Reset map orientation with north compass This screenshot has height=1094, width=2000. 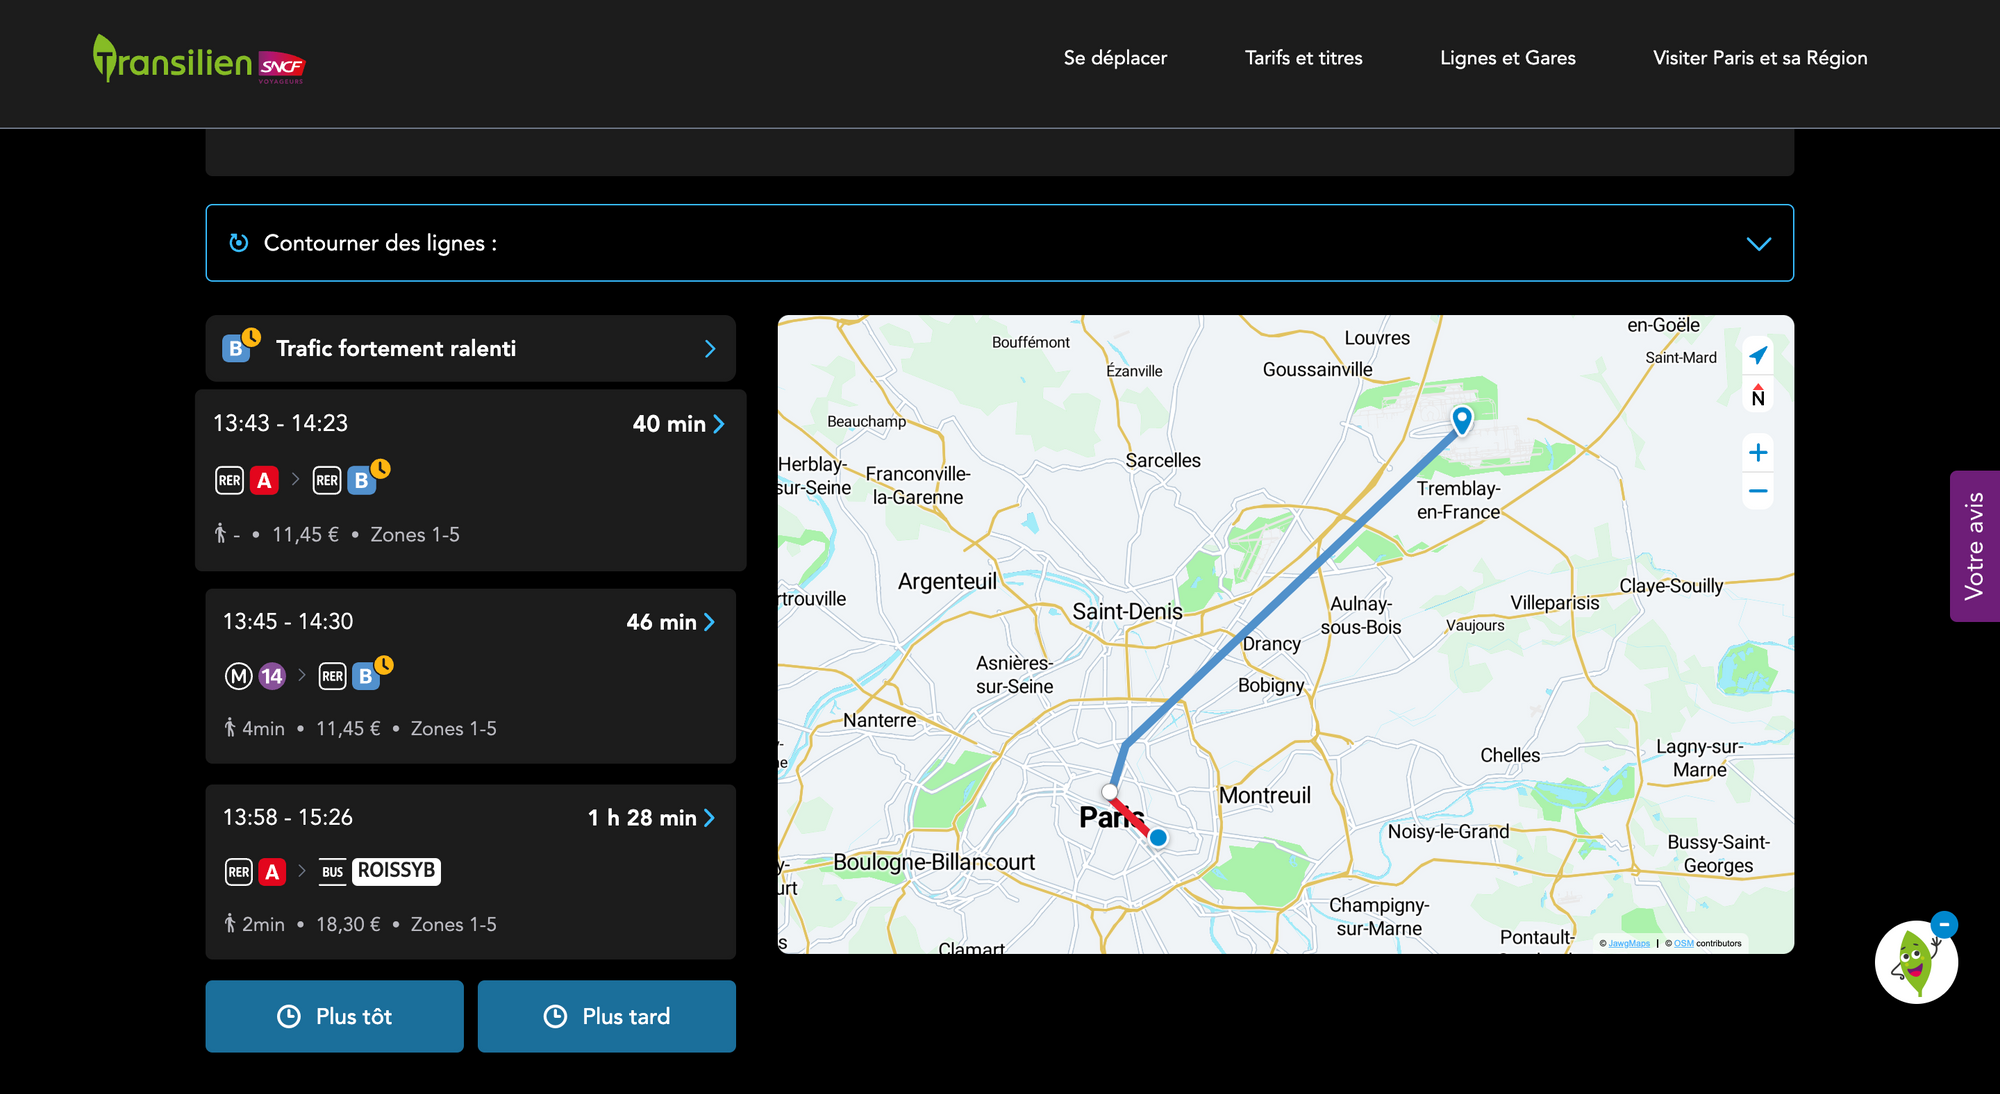(1758, 396)
